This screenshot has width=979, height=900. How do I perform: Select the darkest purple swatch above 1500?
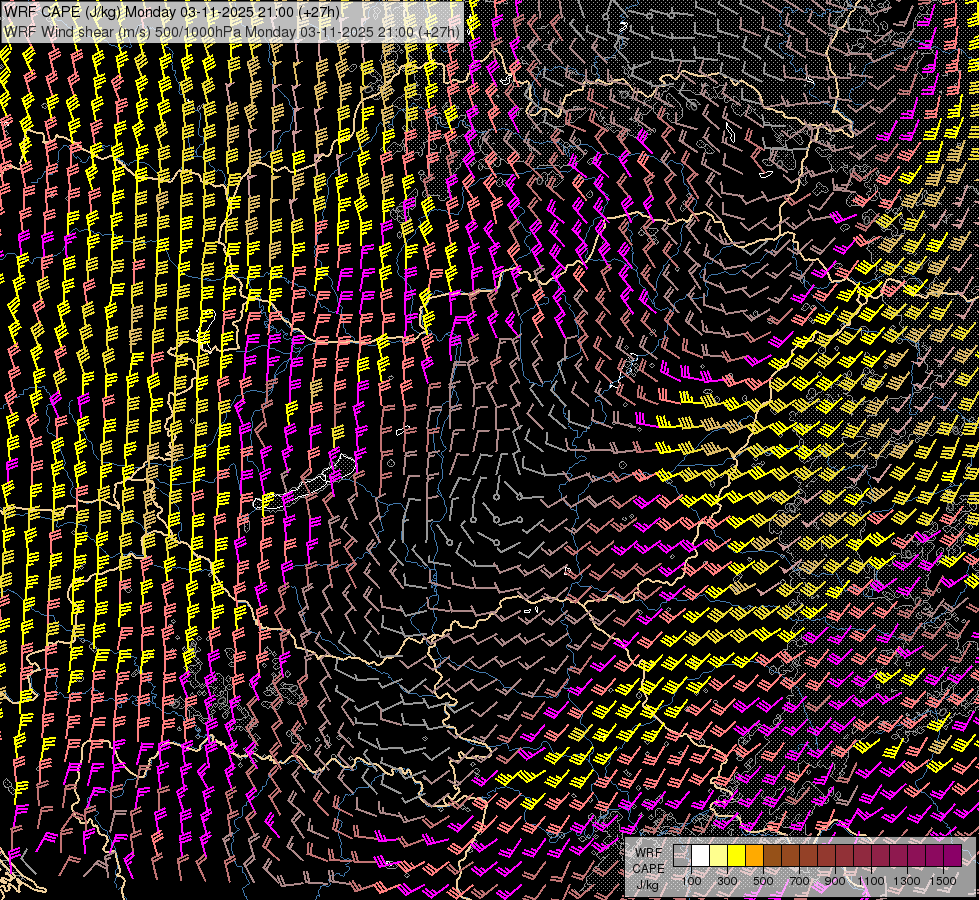click(952, 855)
